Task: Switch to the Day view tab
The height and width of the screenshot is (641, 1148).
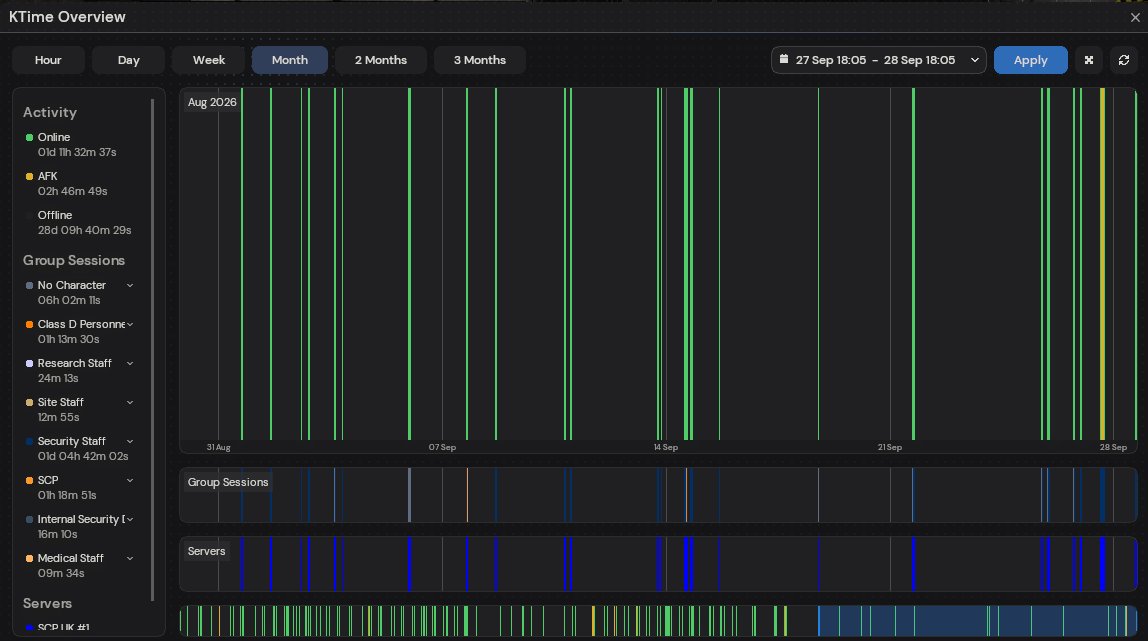Action: click(x=129, y=60)
